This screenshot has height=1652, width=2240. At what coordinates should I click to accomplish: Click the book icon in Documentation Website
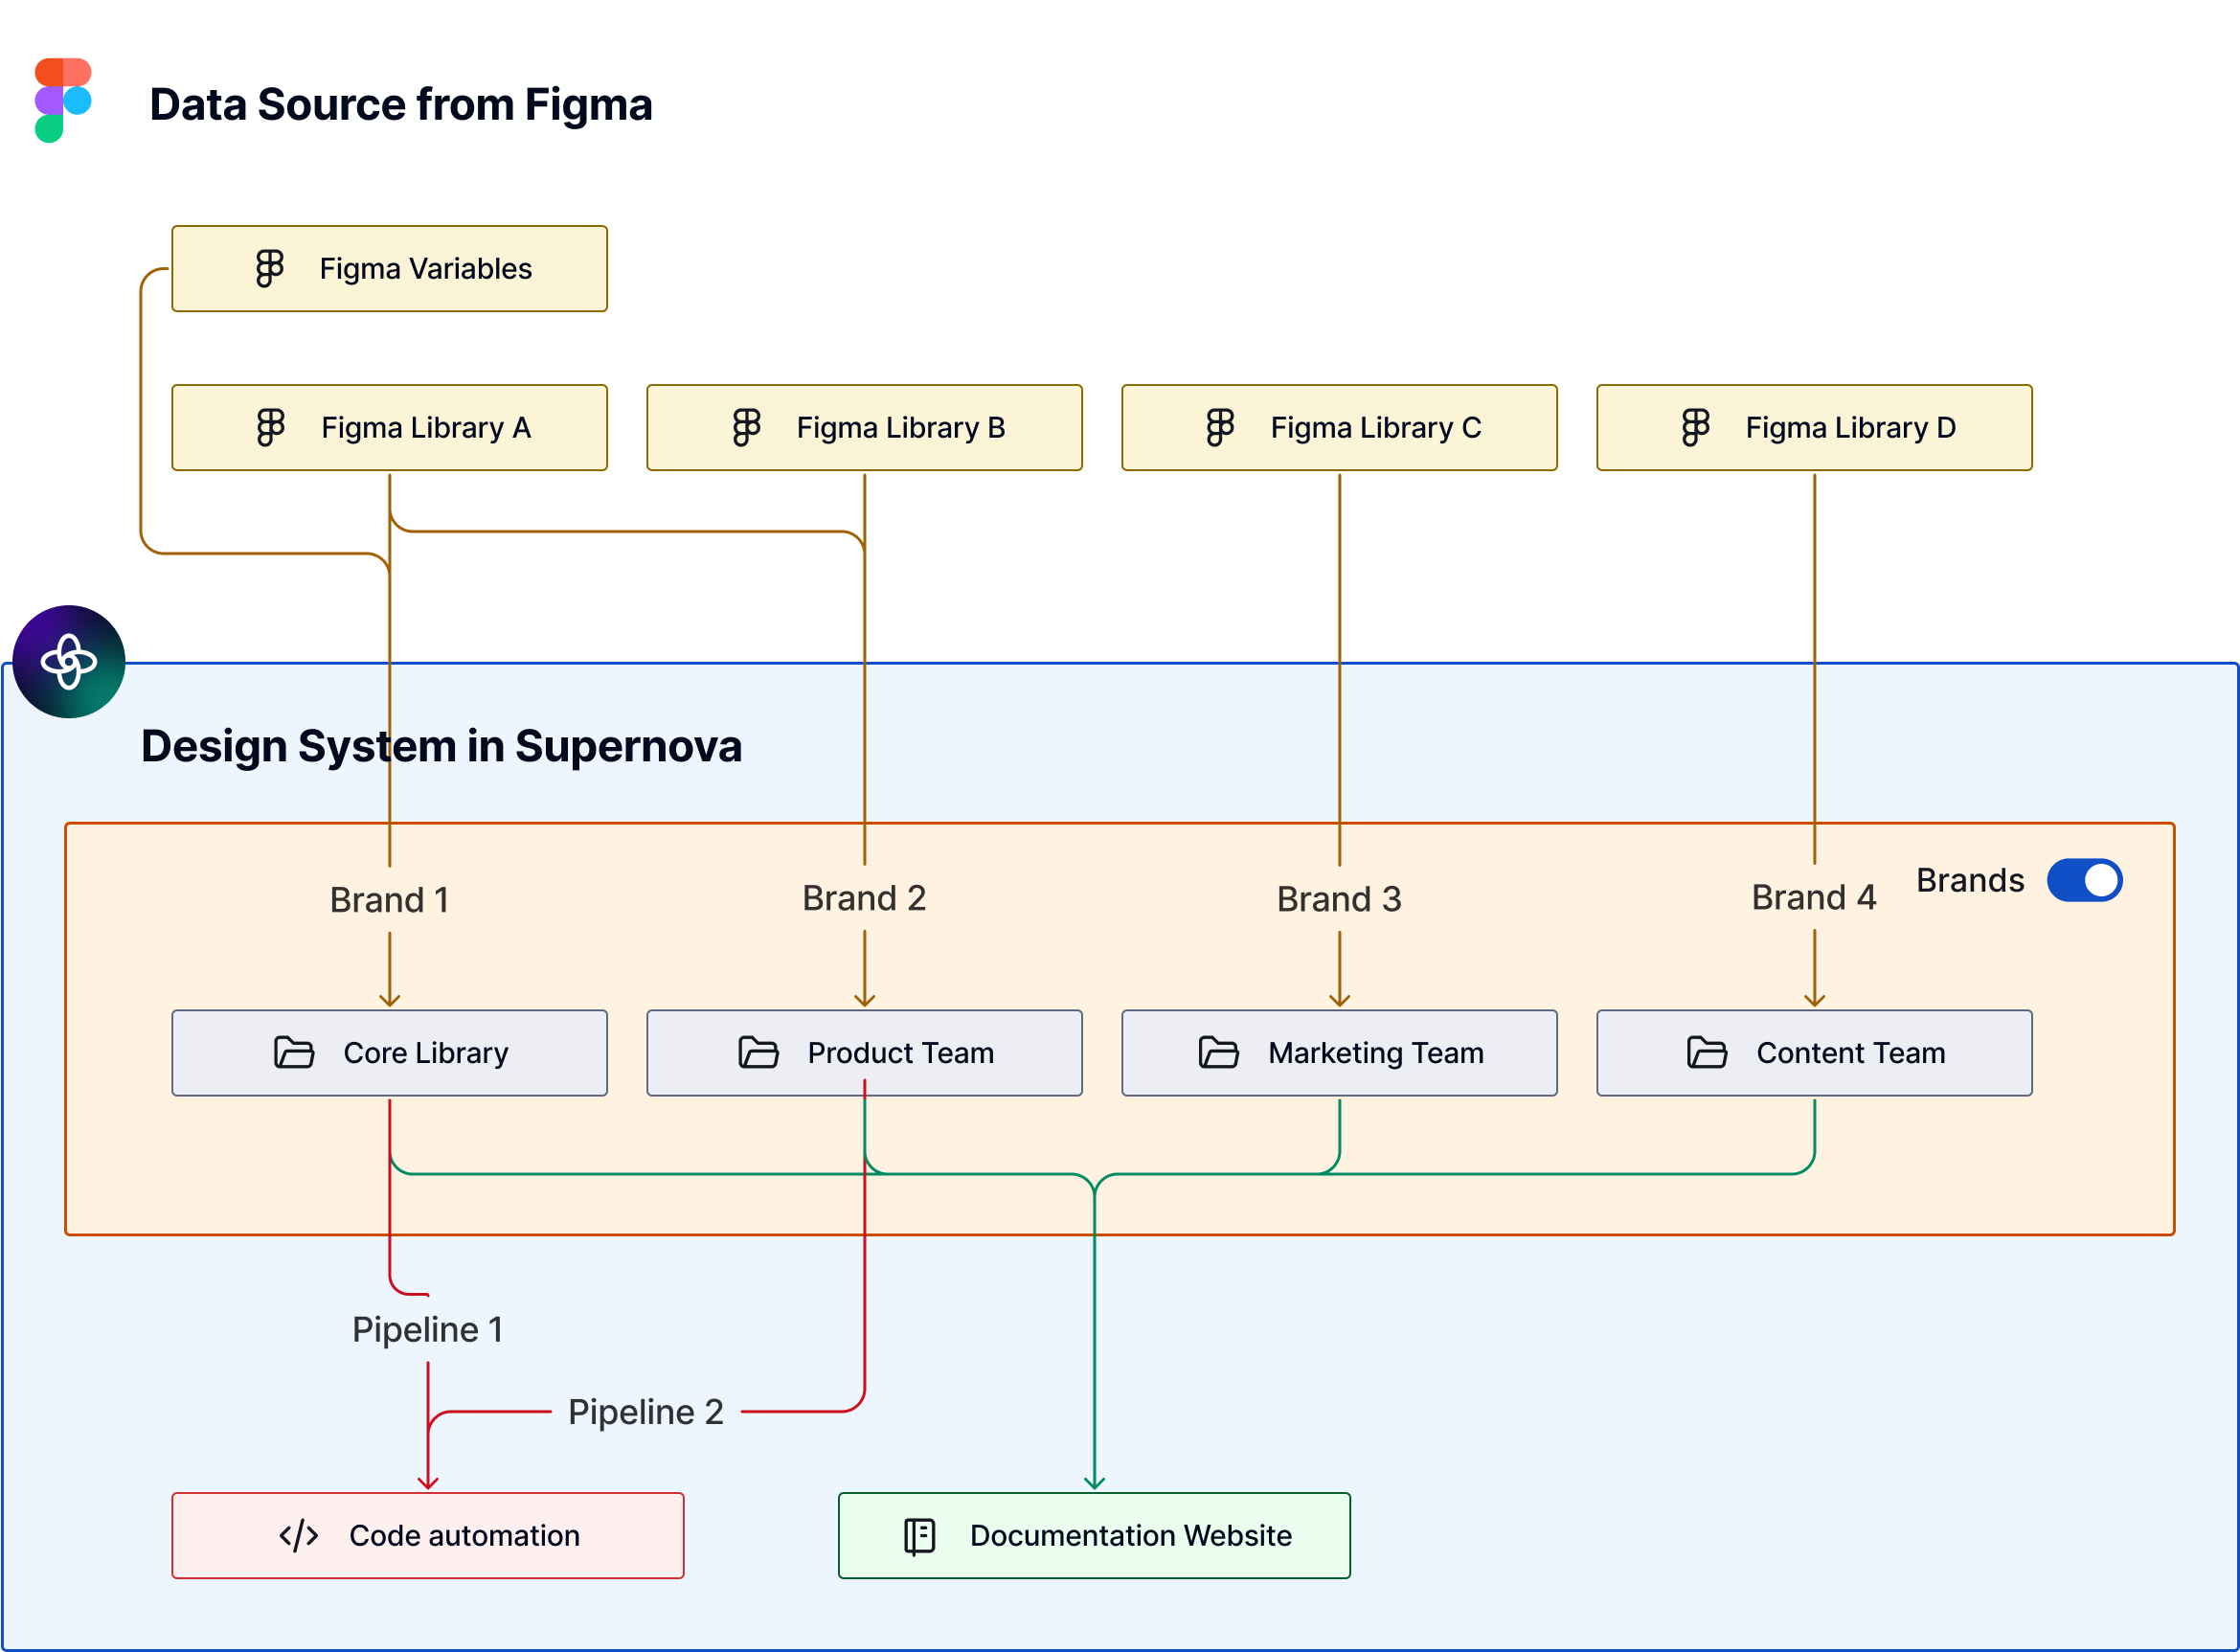[x=919, y=1535]
